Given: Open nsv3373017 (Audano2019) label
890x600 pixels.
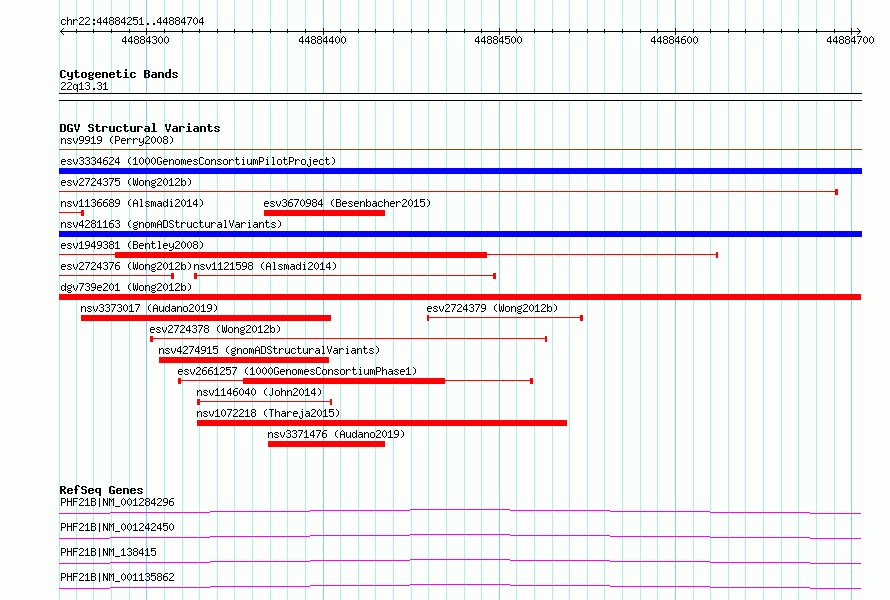Looking at the screenshot, I should coord(149,308).
